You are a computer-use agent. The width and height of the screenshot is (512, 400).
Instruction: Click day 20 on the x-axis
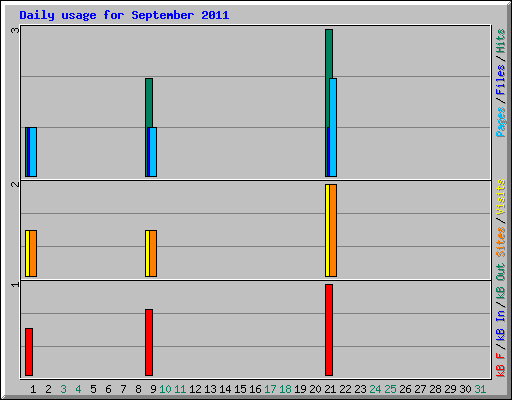tap(315, 389)
